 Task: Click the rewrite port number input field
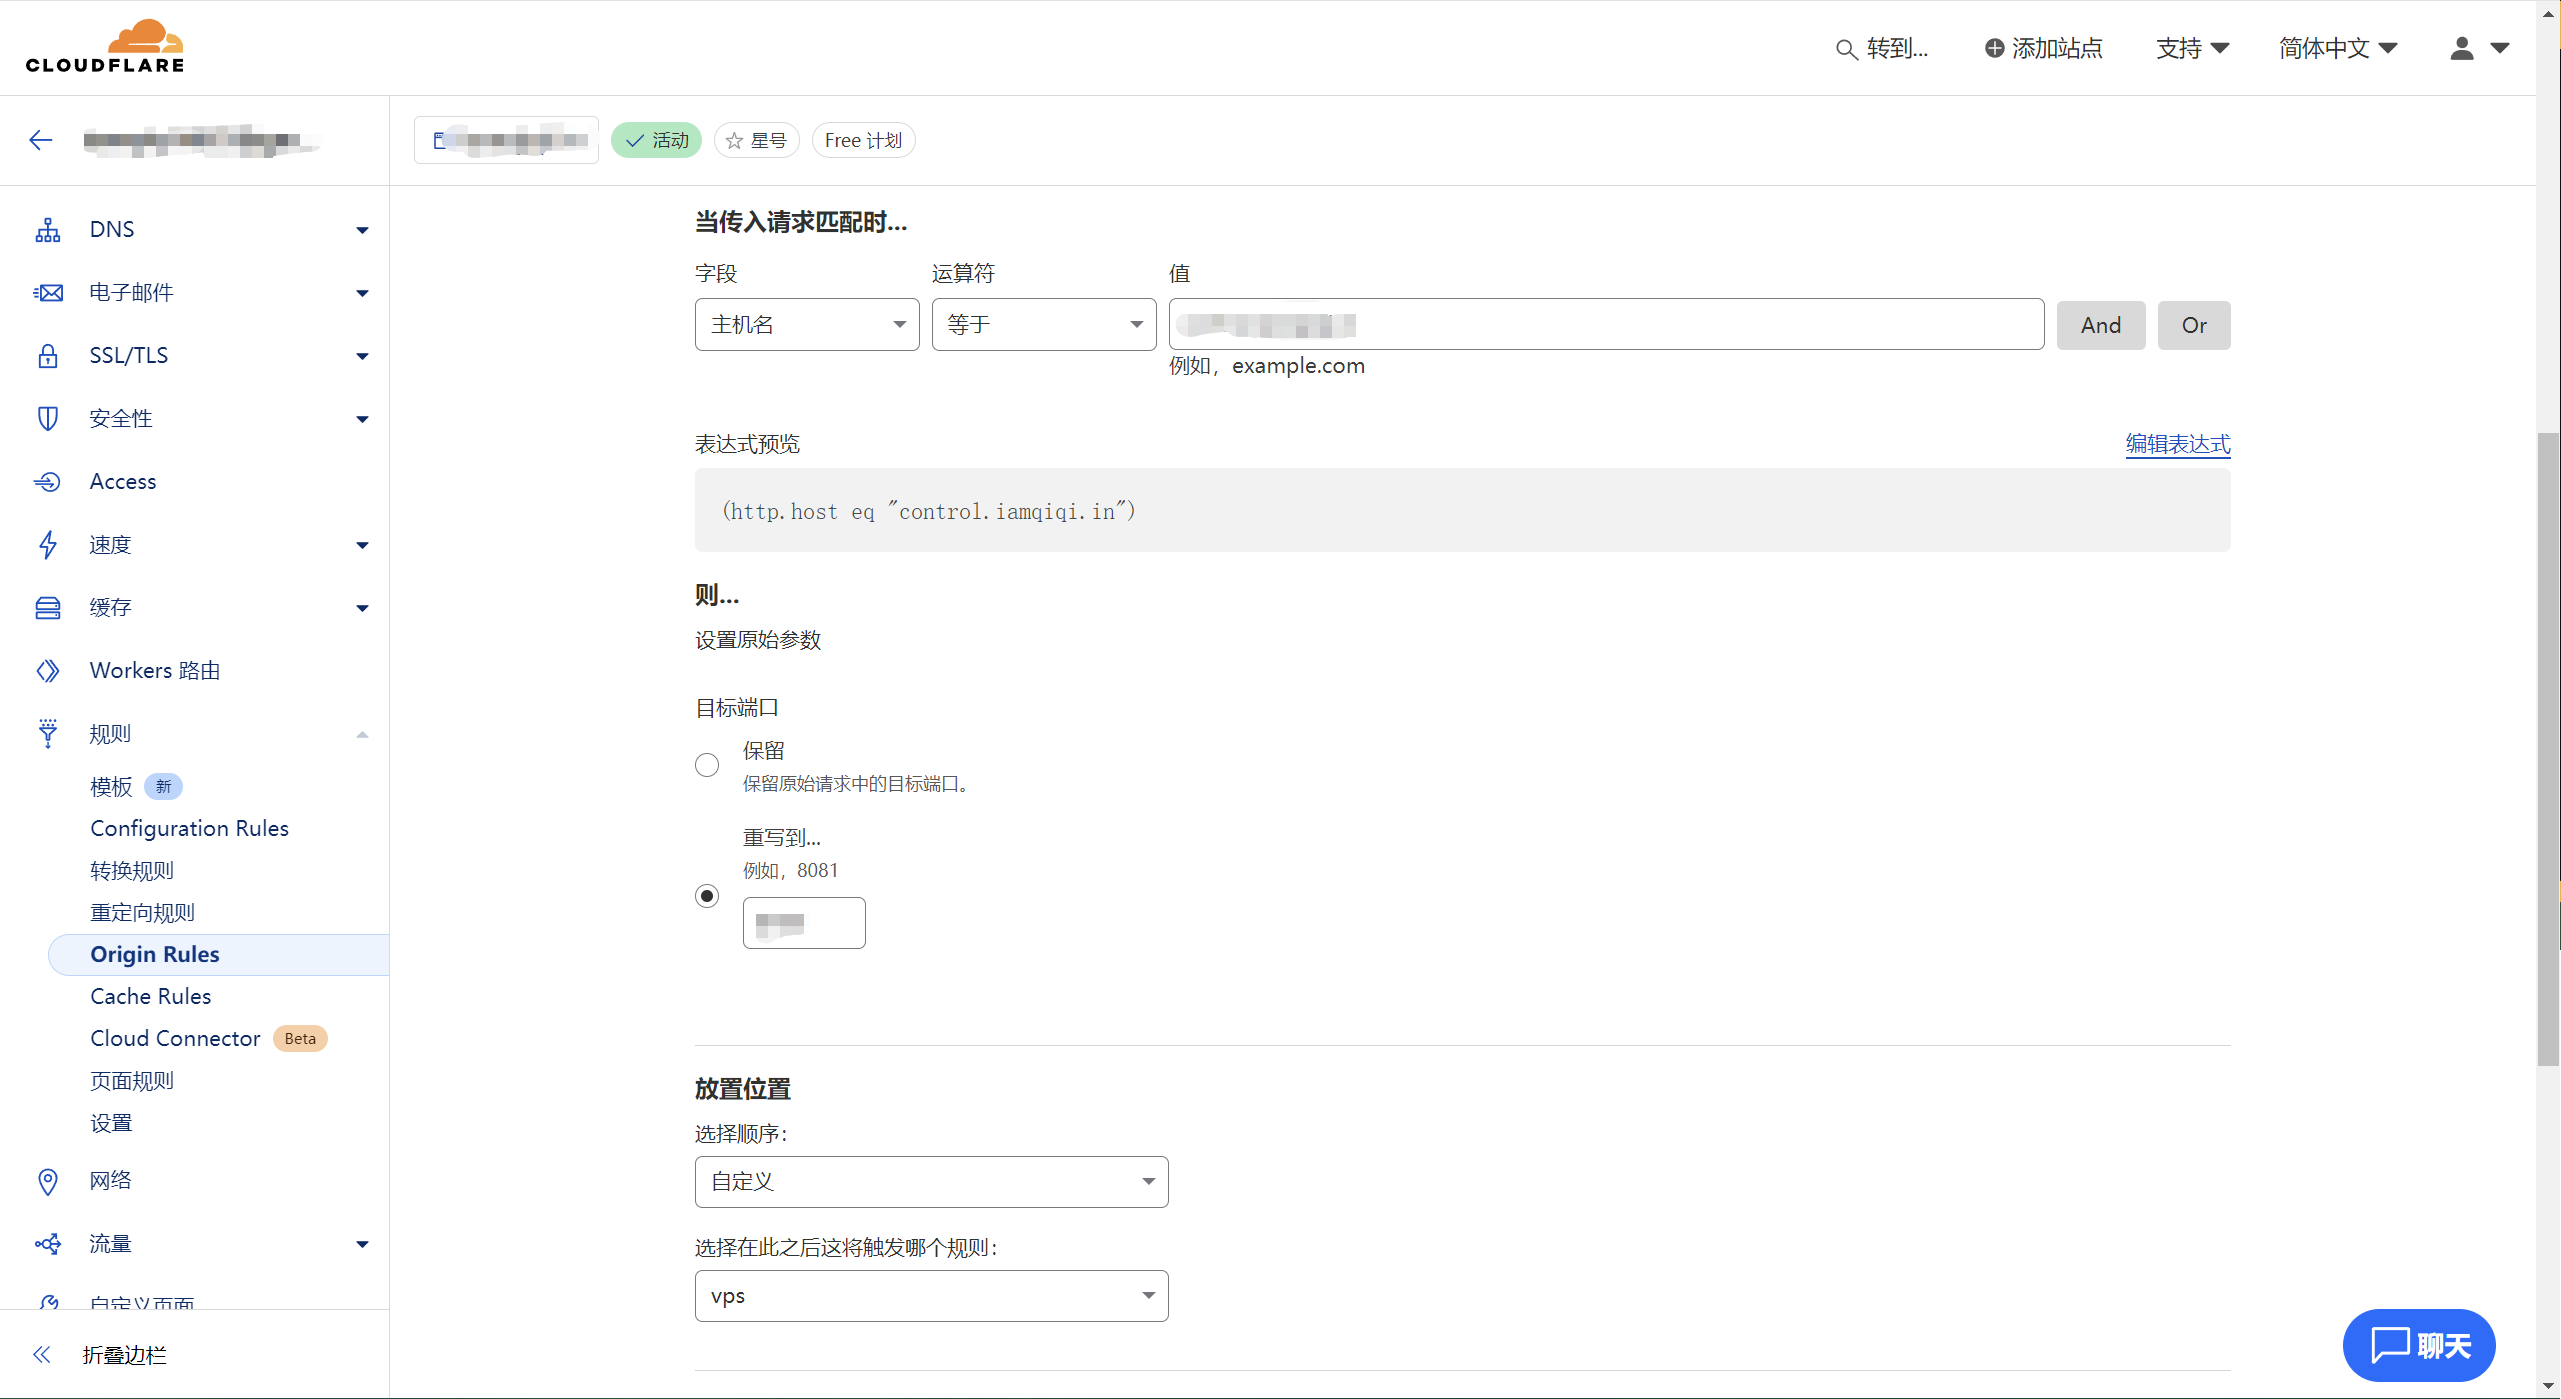click(x=804, y=923)
